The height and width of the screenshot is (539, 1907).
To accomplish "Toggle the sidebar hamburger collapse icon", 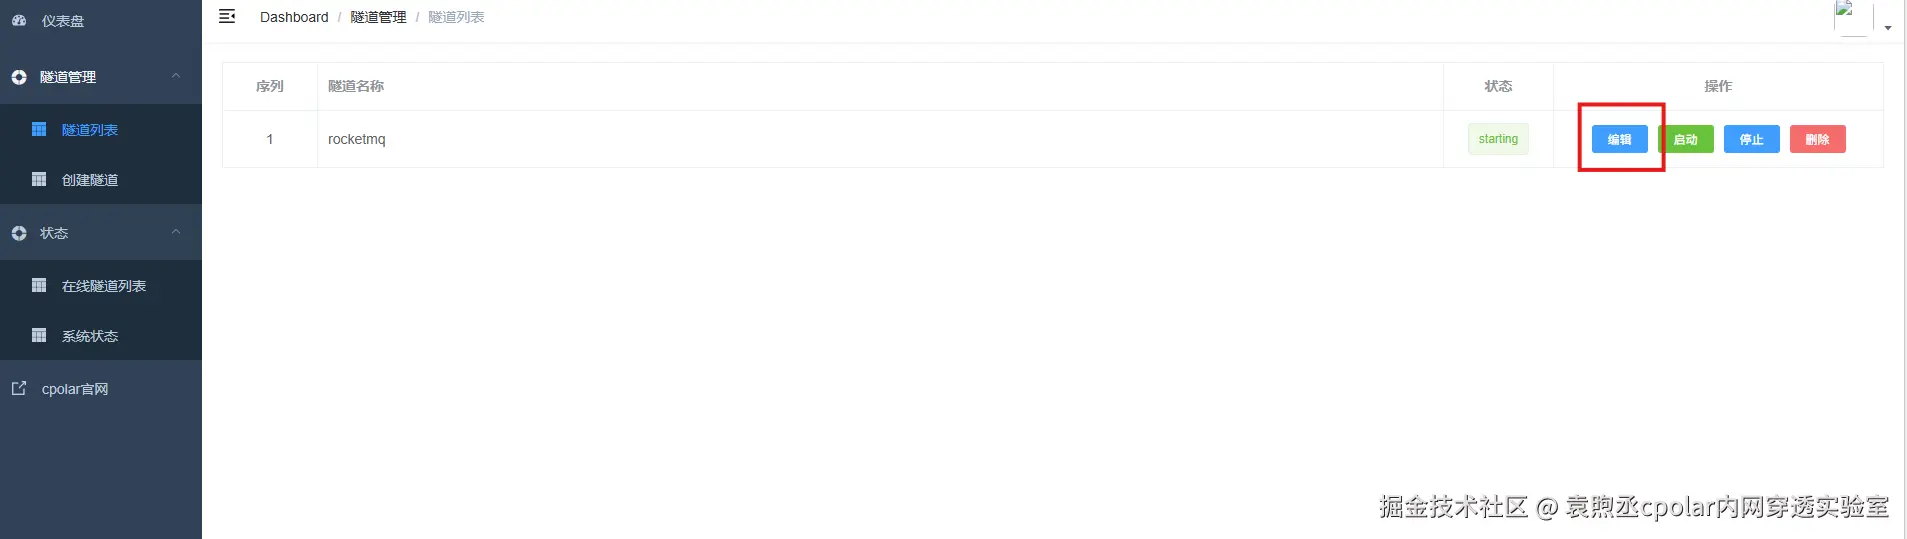I will pyautogui.click(x=227, y=16).
